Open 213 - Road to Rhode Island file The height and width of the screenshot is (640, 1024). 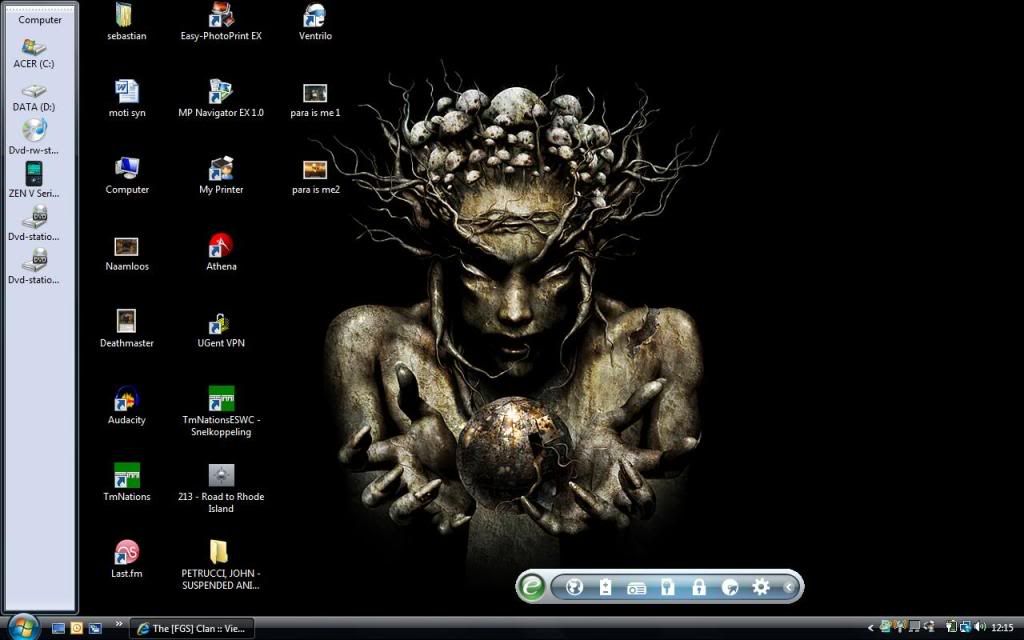click(x=221, y=488)
